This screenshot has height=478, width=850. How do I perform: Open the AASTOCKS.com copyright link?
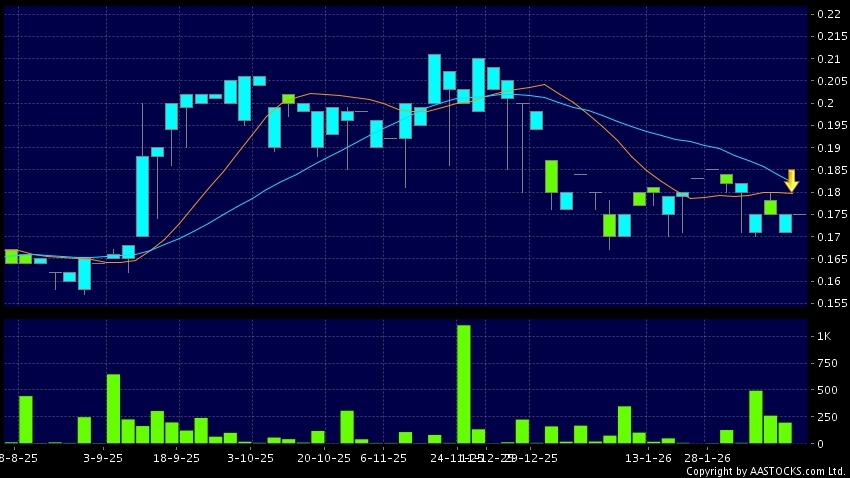pyautogui.click(x=765, y=471)
